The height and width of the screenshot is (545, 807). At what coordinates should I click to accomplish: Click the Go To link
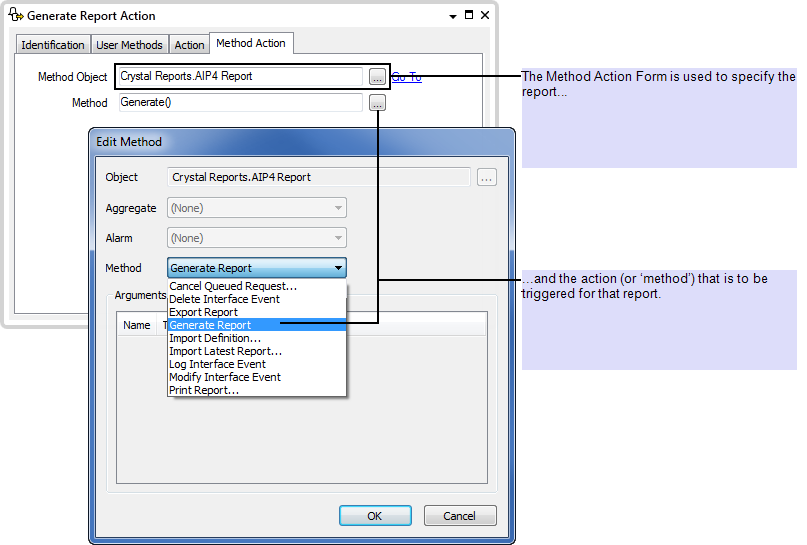click(406, 77)
